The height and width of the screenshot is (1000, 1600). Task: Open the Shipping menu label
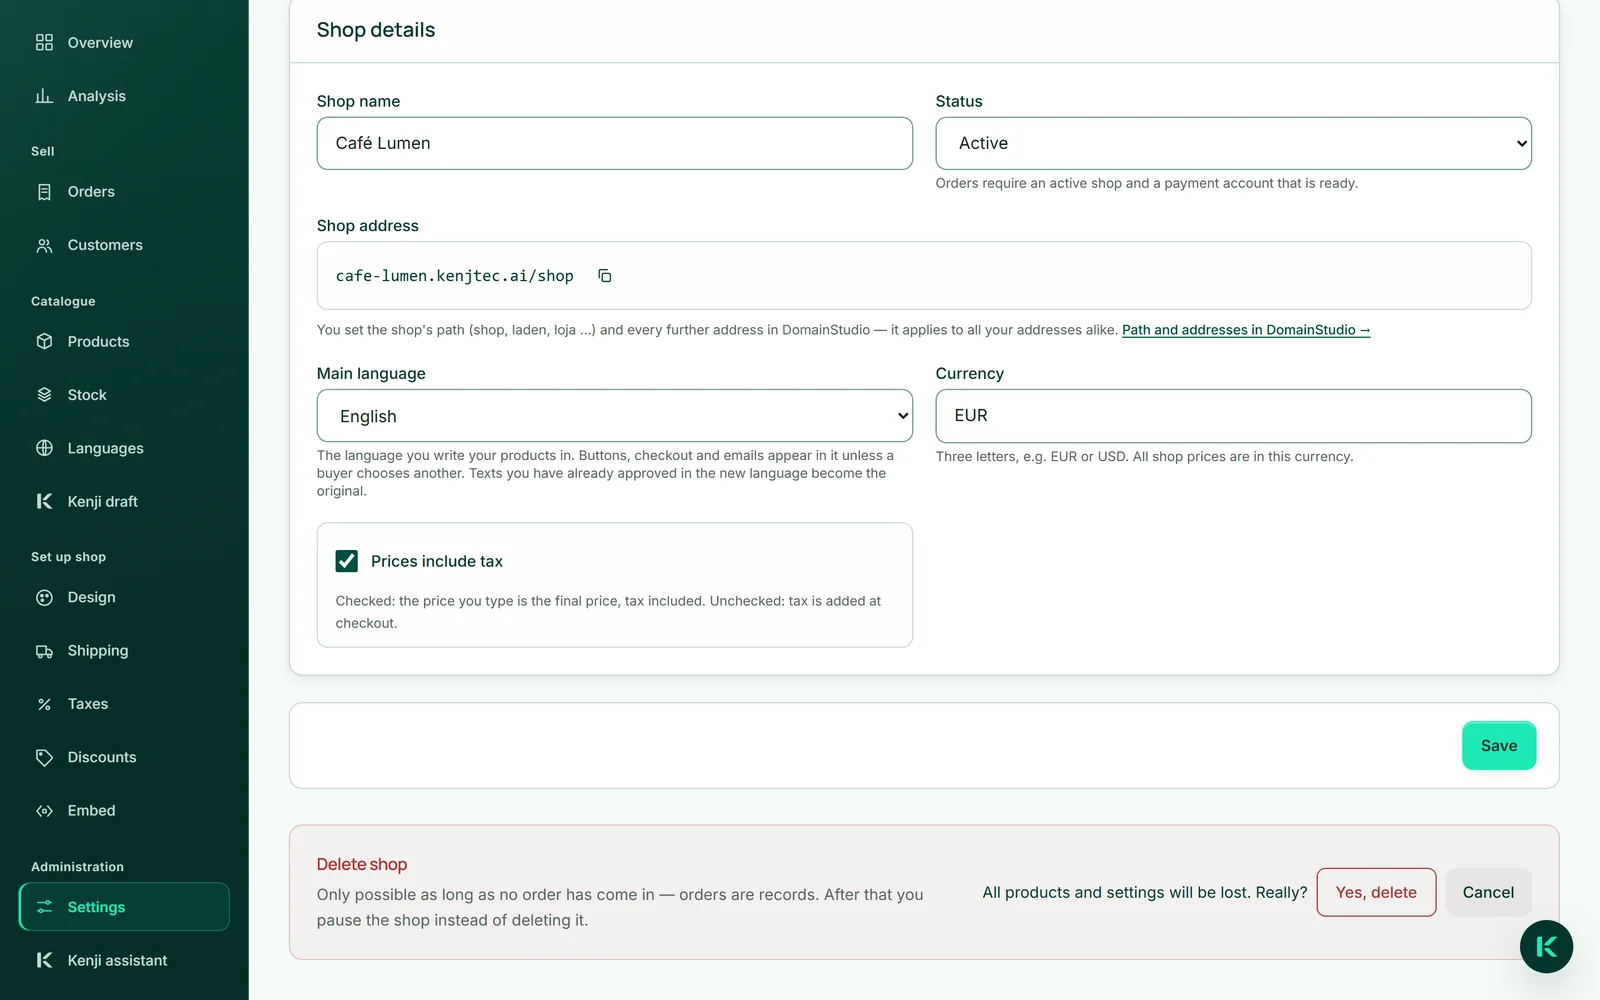coord(98,651)
